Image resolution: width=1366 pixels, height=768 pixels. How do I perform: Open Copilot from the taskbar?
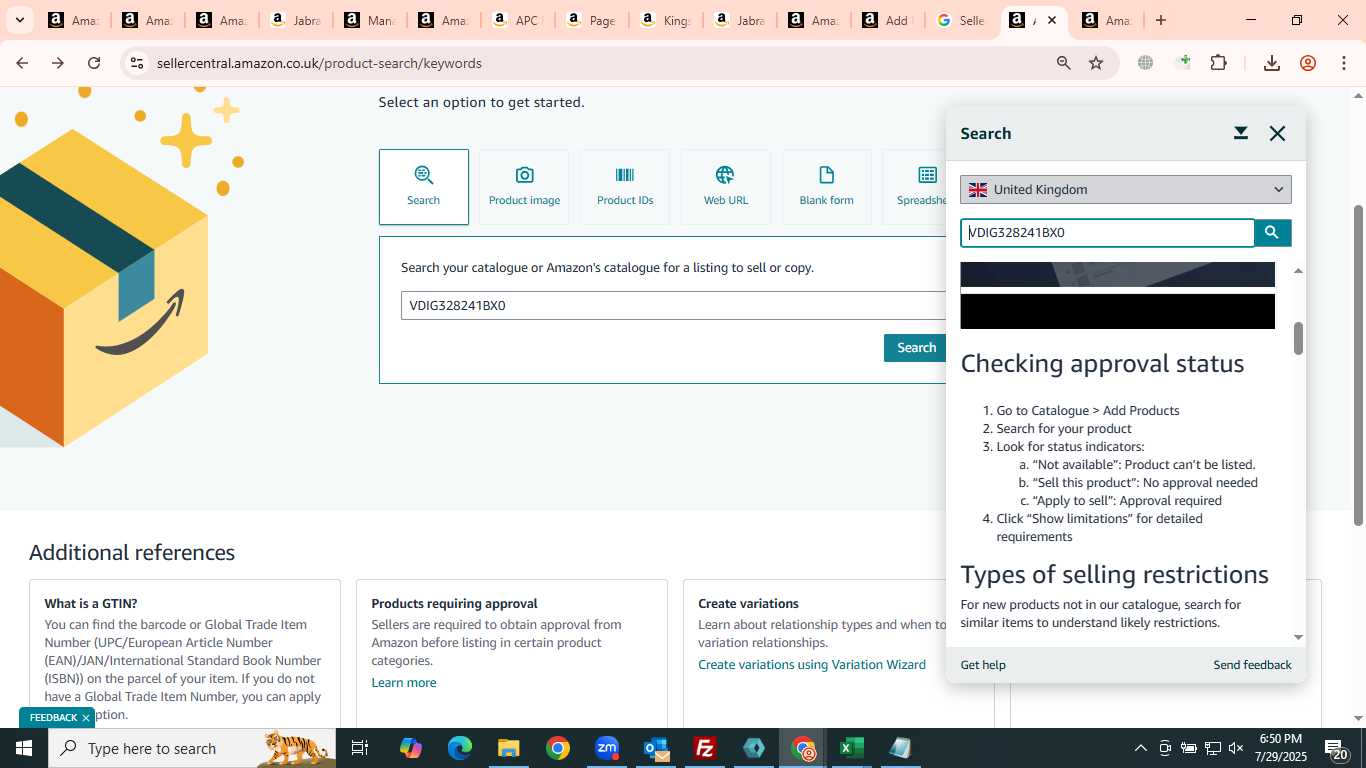411,748
